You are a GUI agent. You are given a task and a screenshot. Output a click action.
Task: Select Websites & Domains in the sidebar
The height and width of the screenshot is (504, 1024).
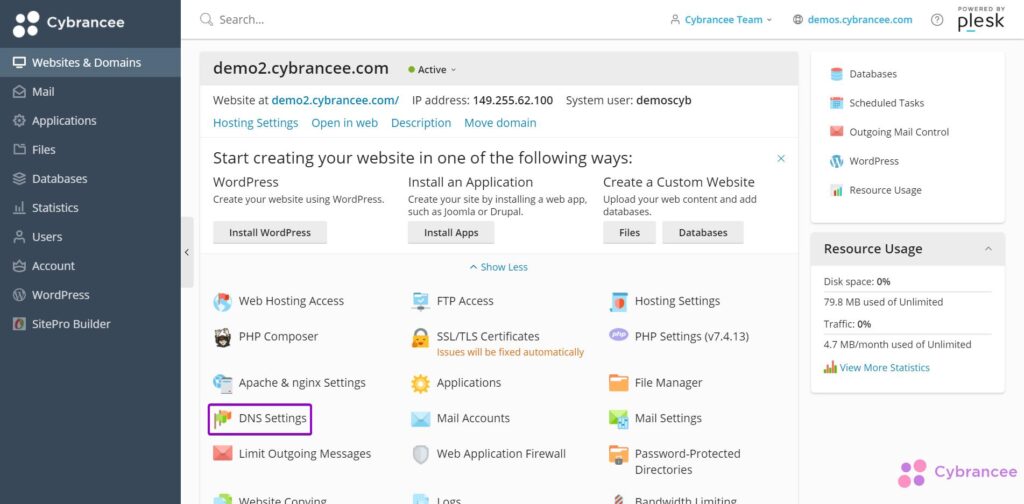[90, 63]
